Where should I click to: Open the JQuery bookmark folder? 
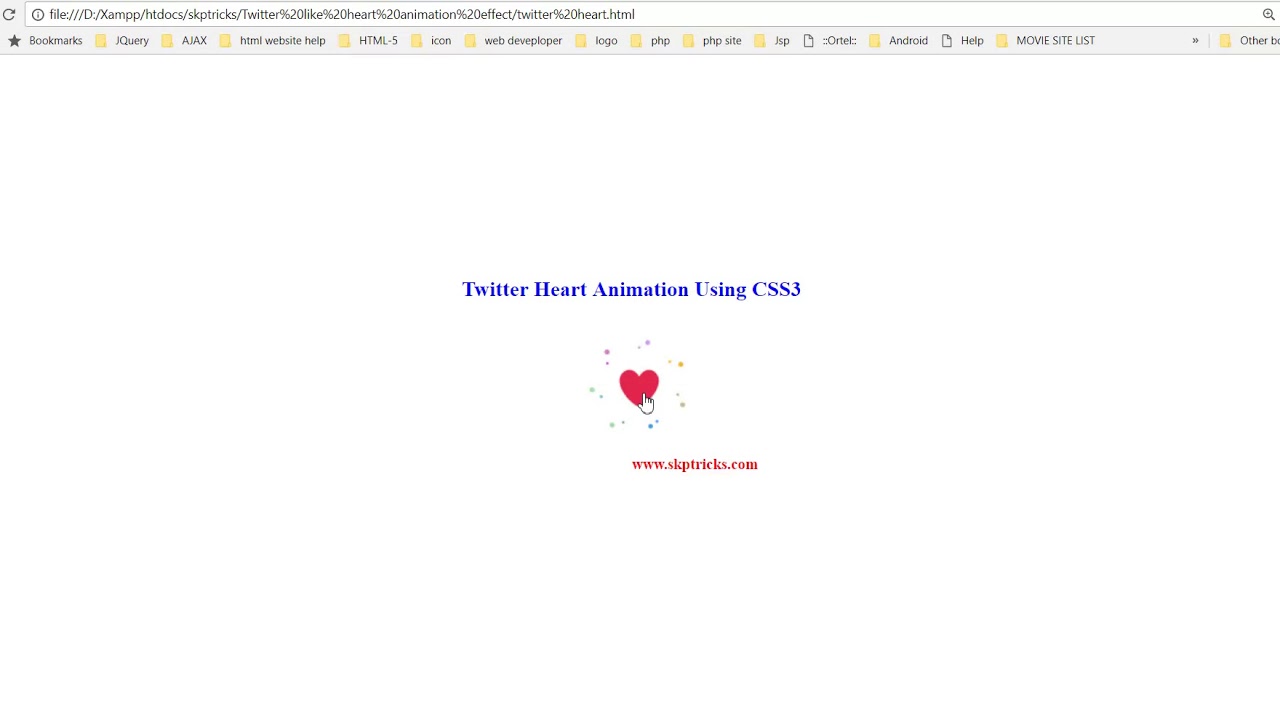pyautogui.click(x=122, y=40)
